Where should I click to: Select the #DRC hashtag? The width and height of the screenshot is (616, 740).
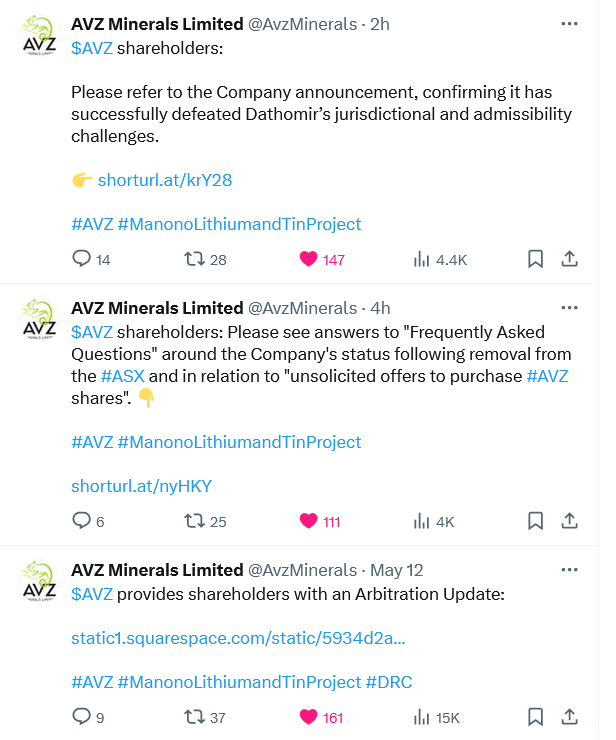389,682
